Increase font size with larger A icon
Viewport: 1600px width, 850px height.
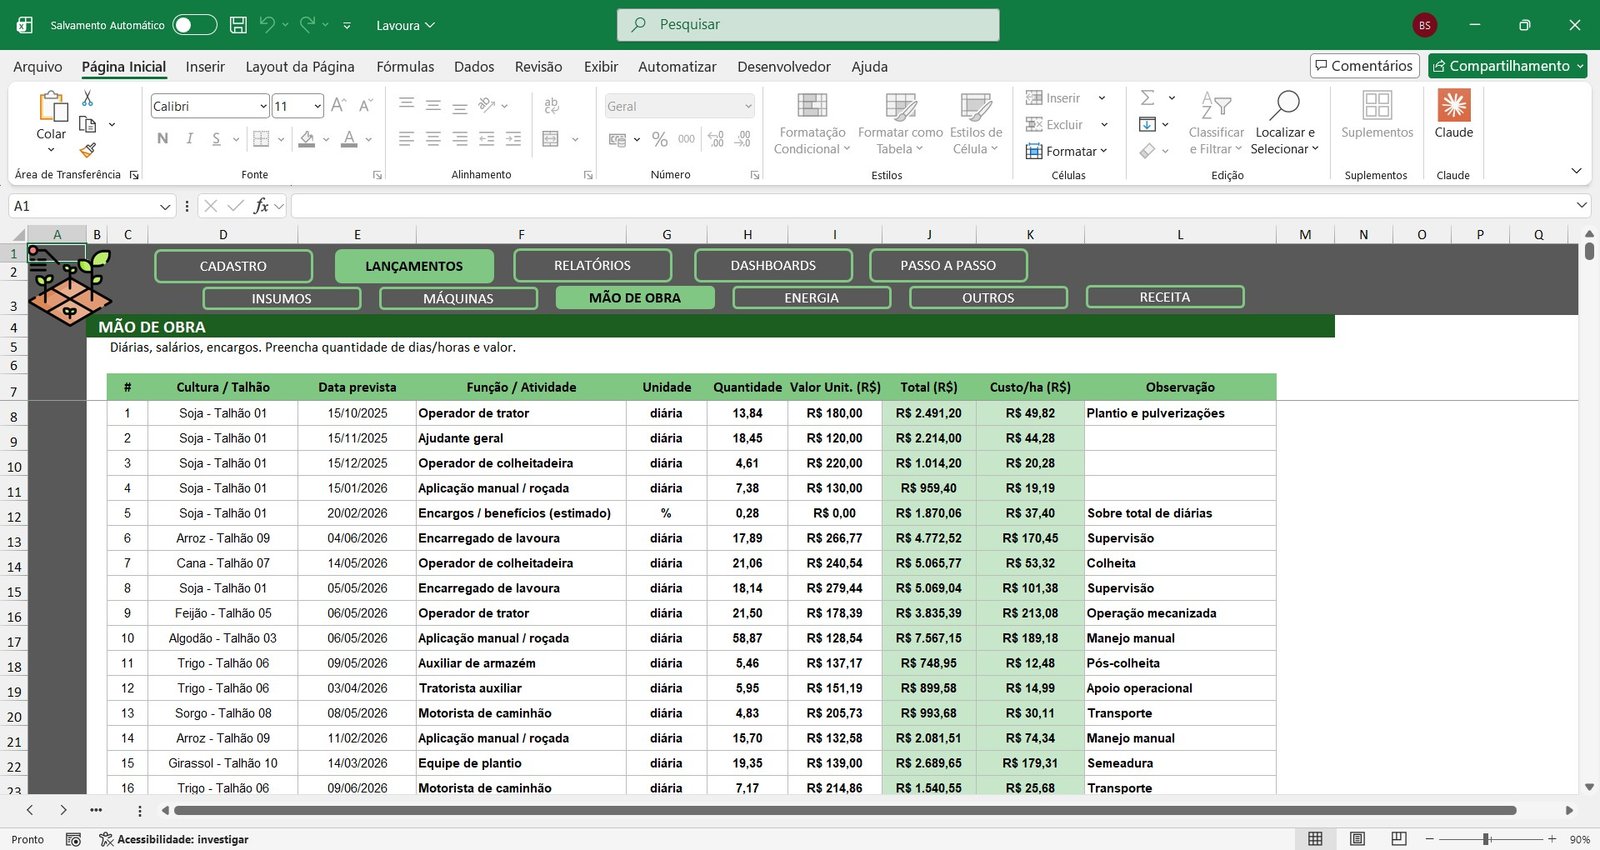coord(339,105)
